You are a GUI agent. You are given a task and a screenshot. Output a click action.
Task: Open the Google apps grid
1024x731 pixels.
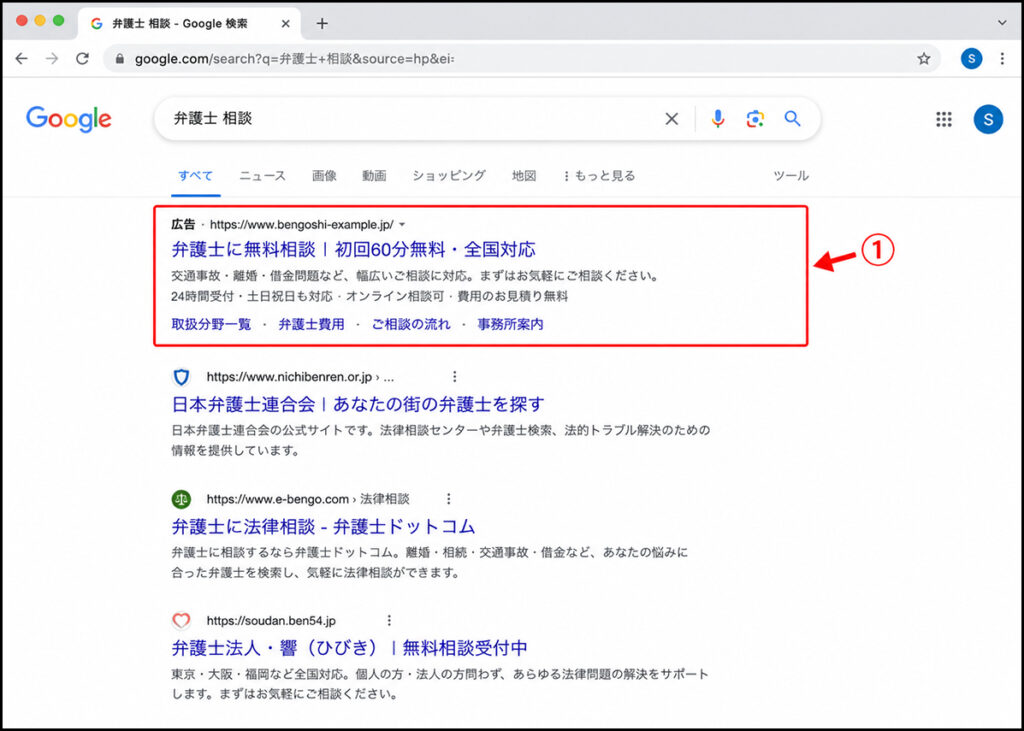click(944, 119)
